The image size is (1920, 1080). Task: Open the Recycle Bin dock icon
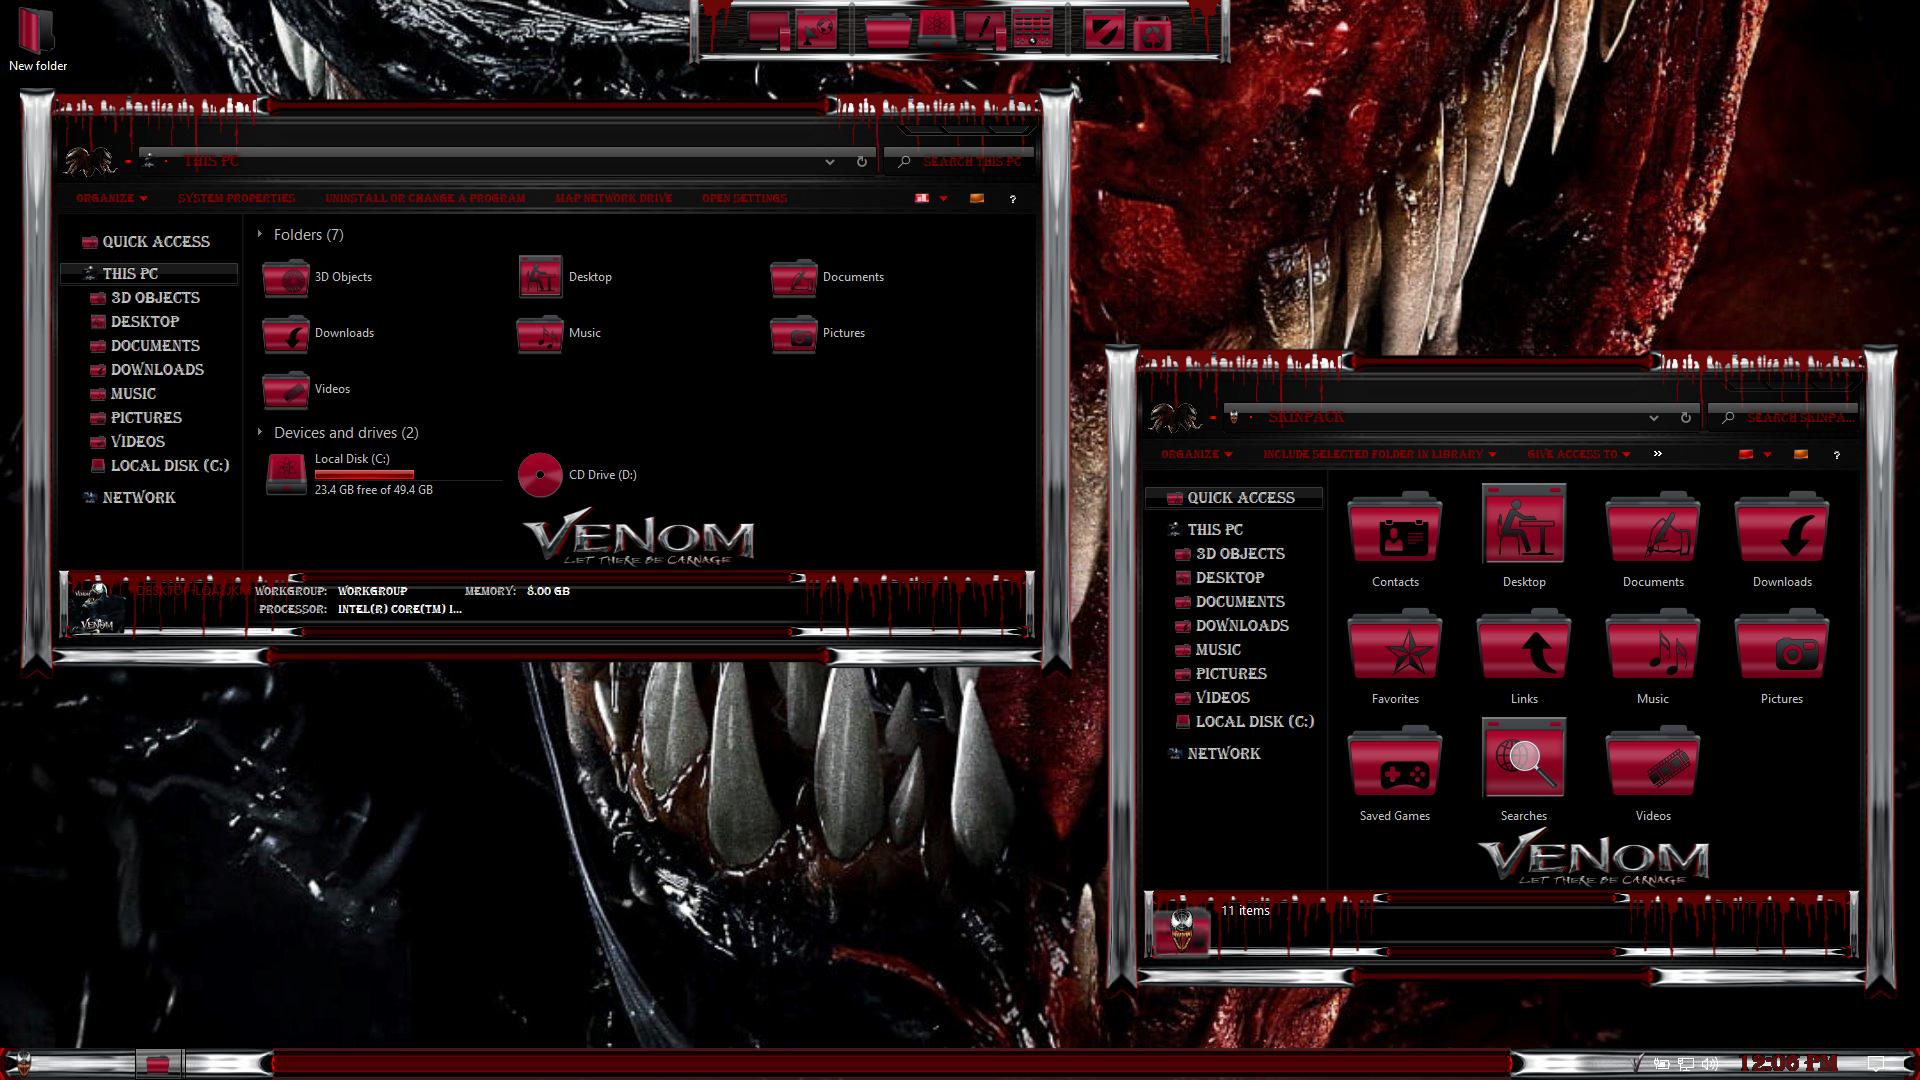click(x=1153, y=33)
